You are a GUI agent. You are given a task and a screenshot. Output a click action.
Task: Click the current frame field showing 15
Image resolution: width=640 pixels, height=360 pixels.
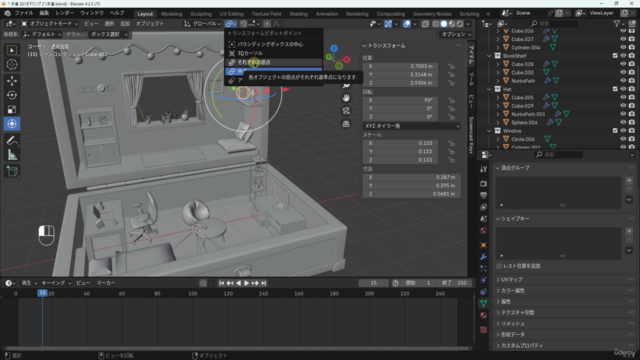tap(373, 283)
